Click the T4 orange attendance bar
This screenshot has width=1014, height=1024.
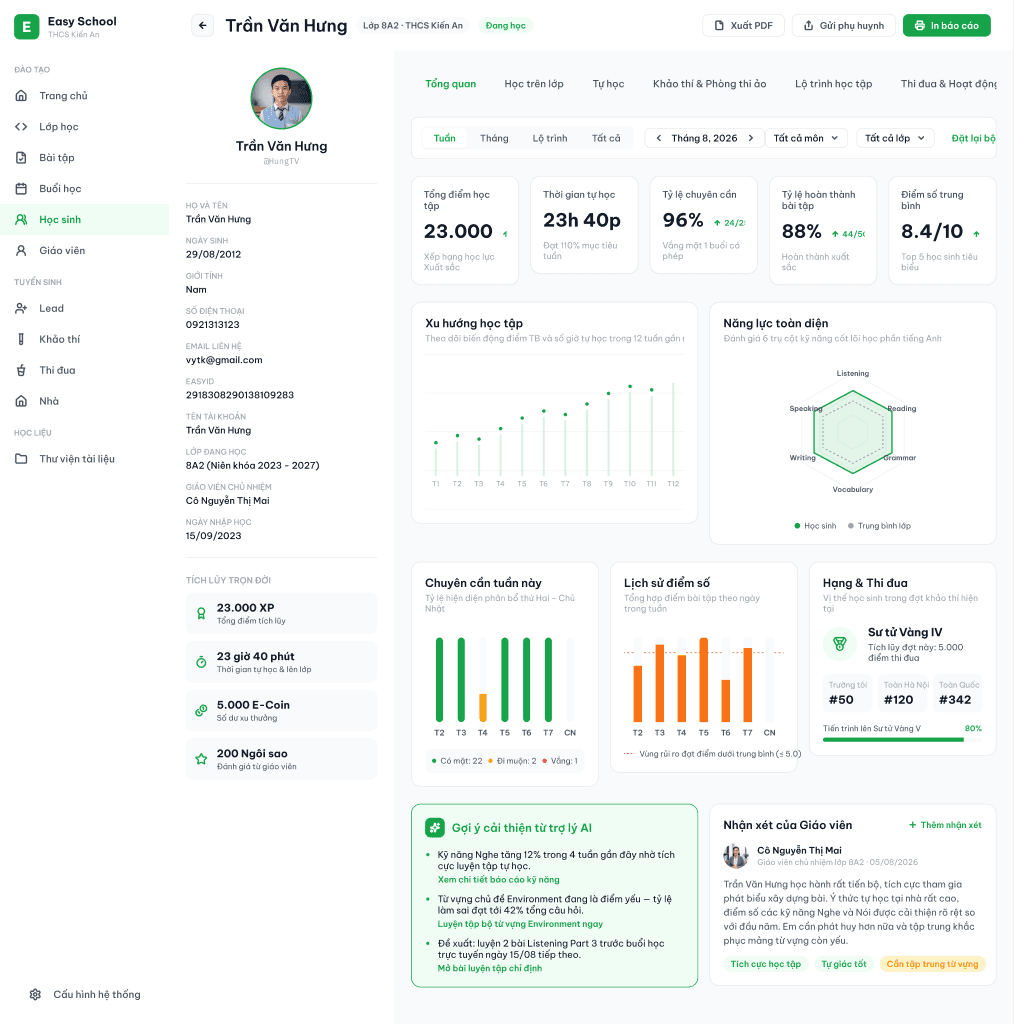pyautogui.click(x=483, y=707)
